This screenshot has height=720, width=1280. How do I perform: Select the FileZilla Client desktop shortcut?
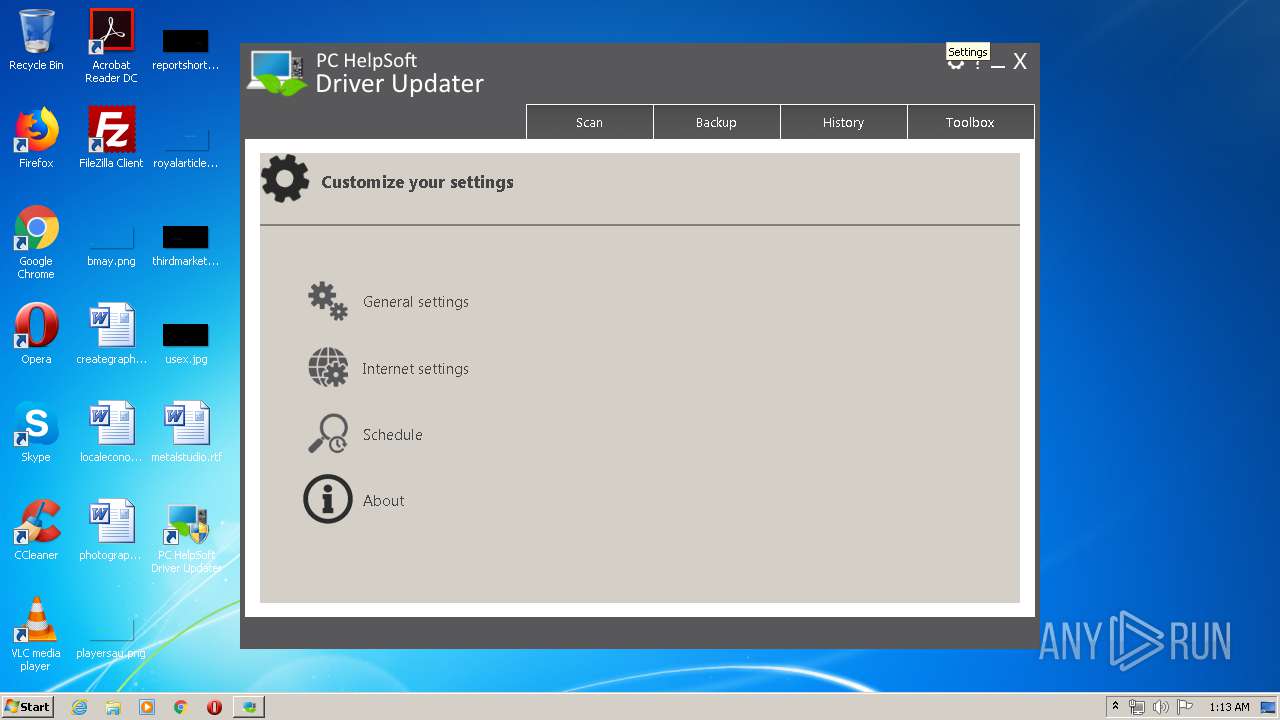click(x=111, y=138)
